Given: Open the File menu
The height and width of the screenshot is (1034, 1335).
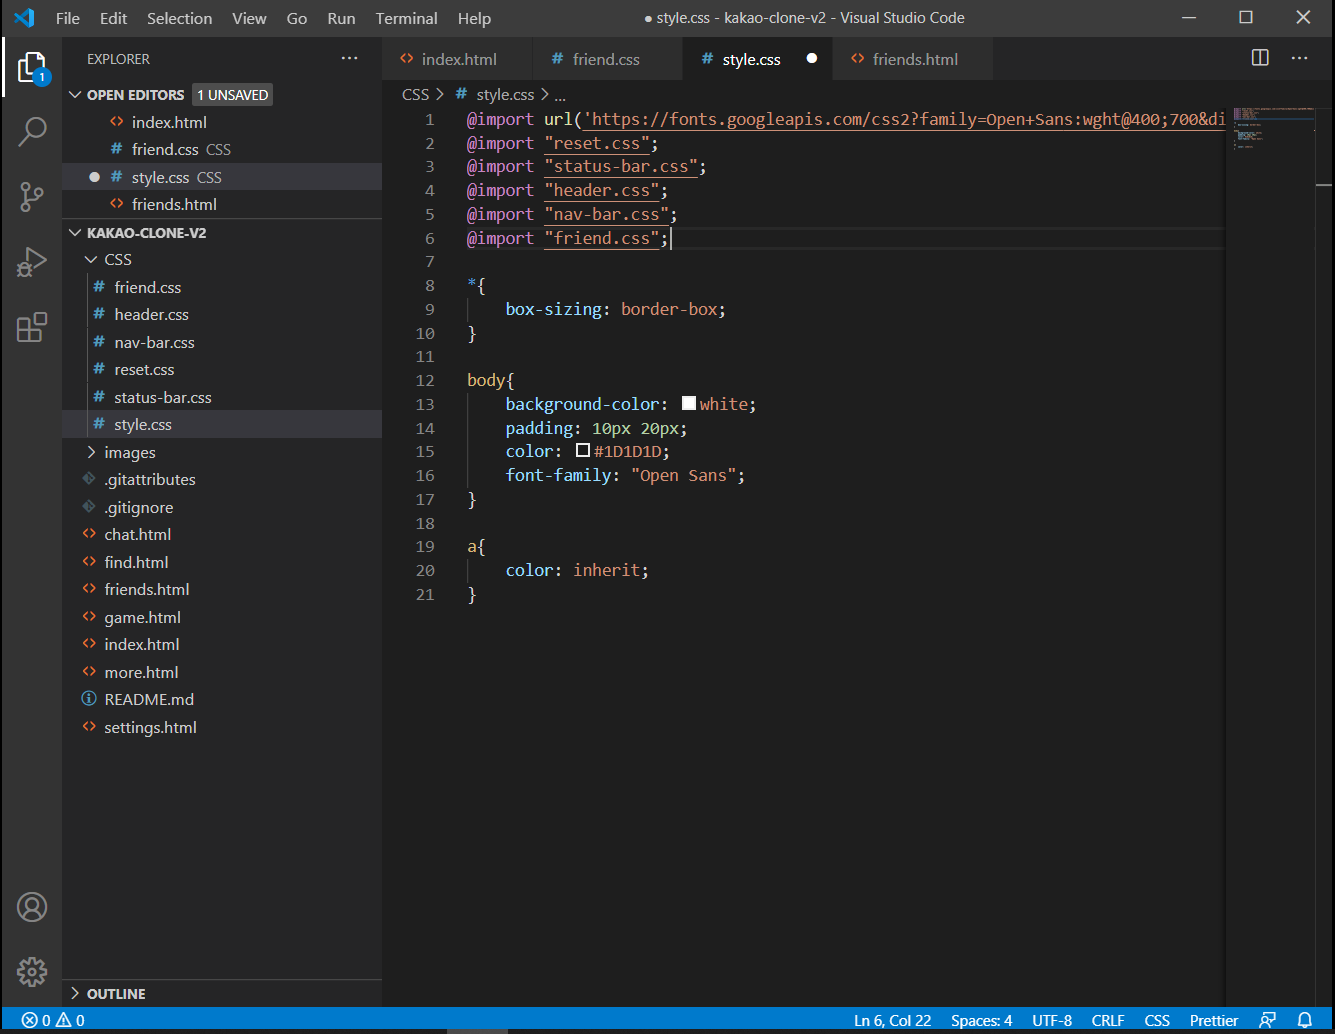Looking at the screenshot, I should tap(68, 18).
